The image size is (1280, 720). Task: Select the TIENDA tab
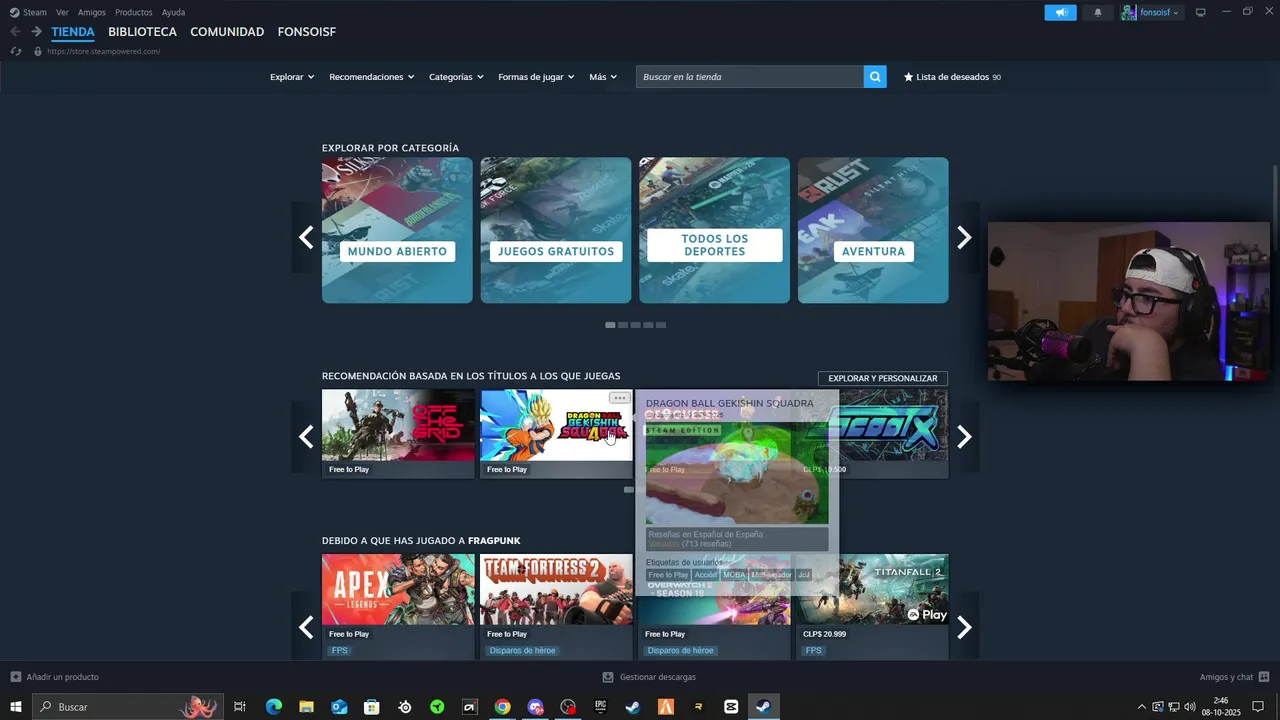click(x=73, y=32)
